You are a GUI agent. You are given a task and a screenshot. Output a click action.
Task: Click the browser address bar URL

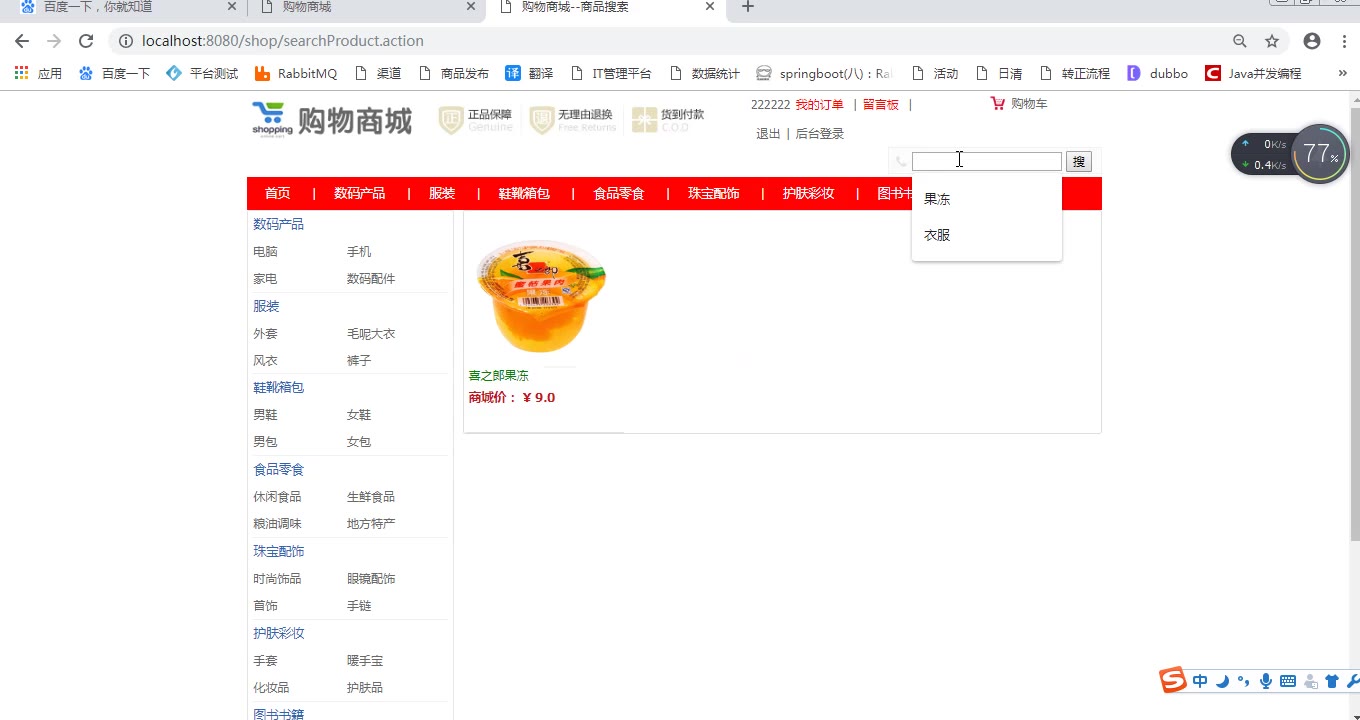pyautogui.click(x=283, y=41)
